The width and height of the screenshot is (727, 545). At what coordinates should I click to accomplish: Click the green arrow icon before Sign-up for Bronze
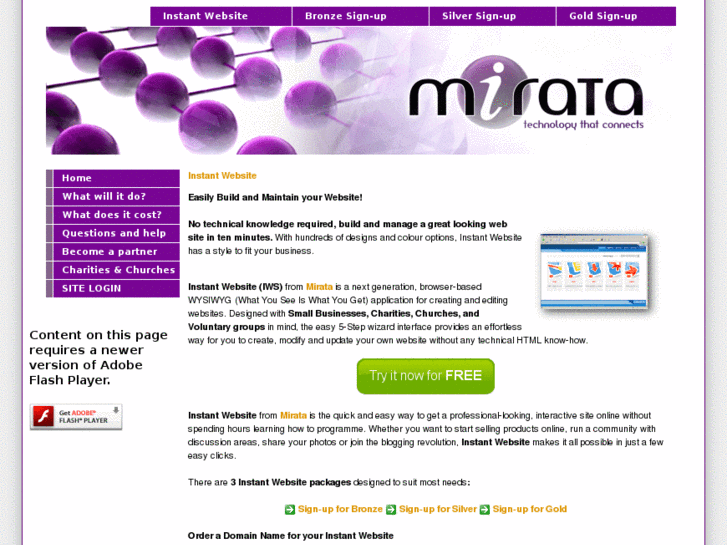(x=290, y=510)
